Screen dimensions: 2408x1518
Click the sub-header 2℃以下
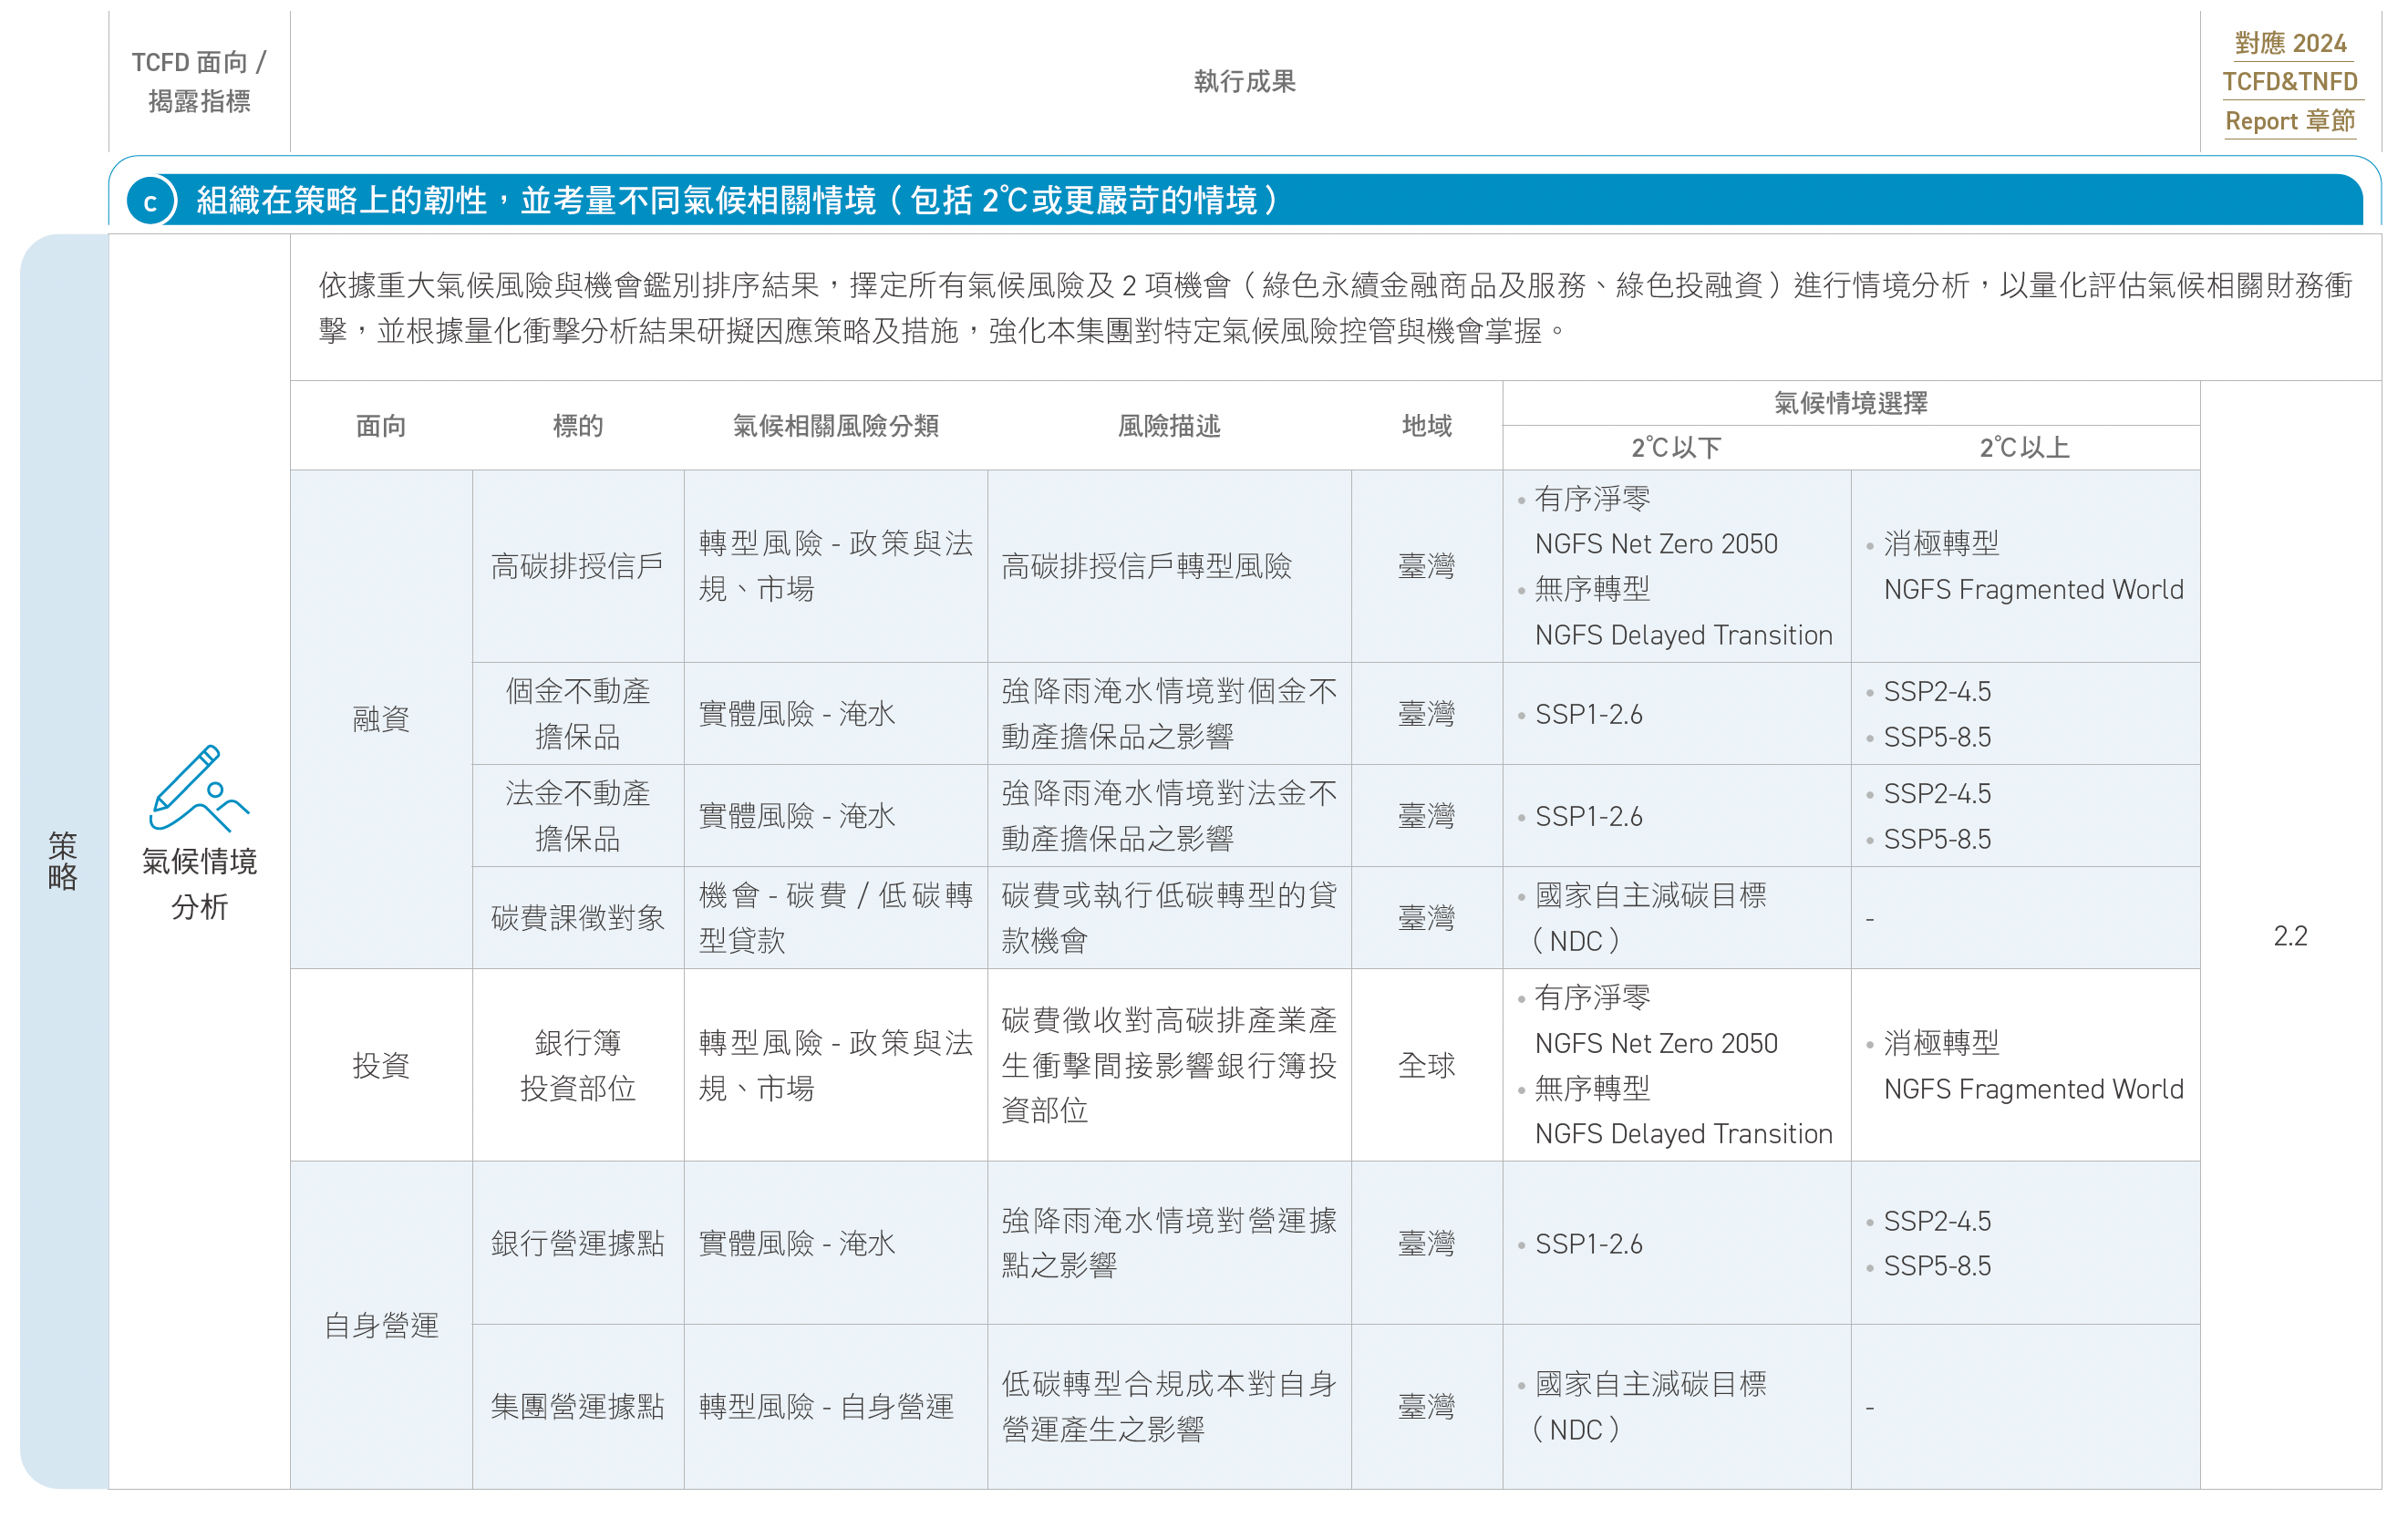[x=1676, y=448]
